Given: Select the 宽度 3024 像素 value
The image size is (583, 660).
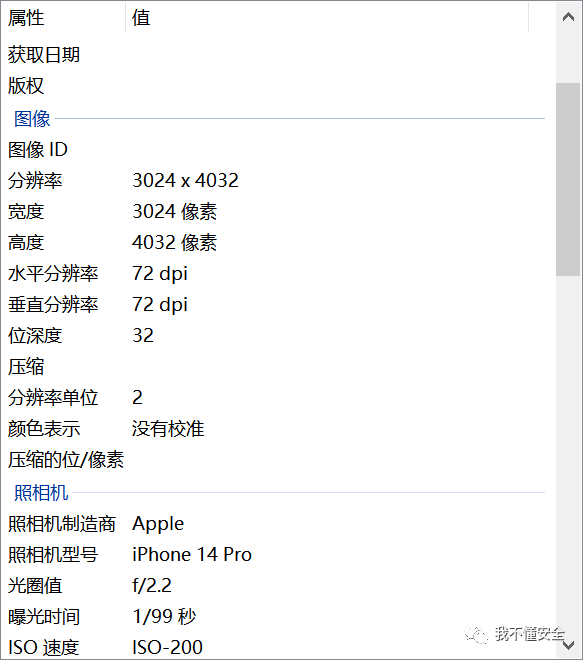Looking at the screenshot, I should coord(174,212).
